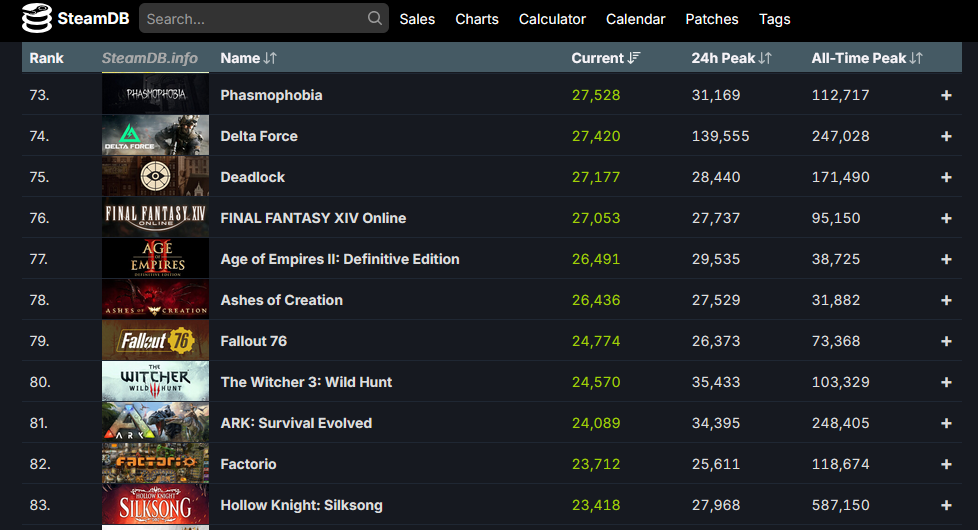This screenshot has width=978, height=530.
Task: Click The Witcher 3 thumbnail image
Action: (x=155, y=382)
